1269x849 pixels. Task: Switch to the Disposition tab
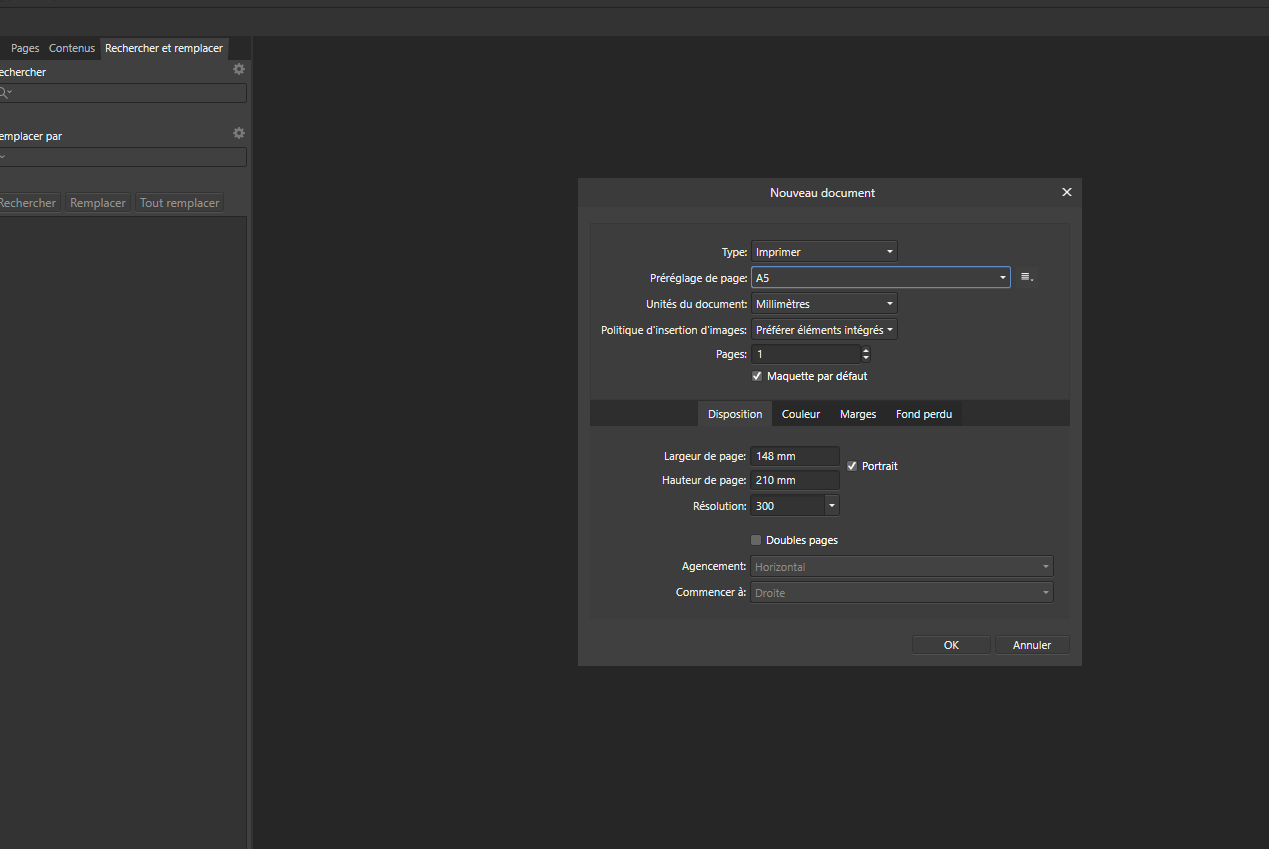[735, 414]
